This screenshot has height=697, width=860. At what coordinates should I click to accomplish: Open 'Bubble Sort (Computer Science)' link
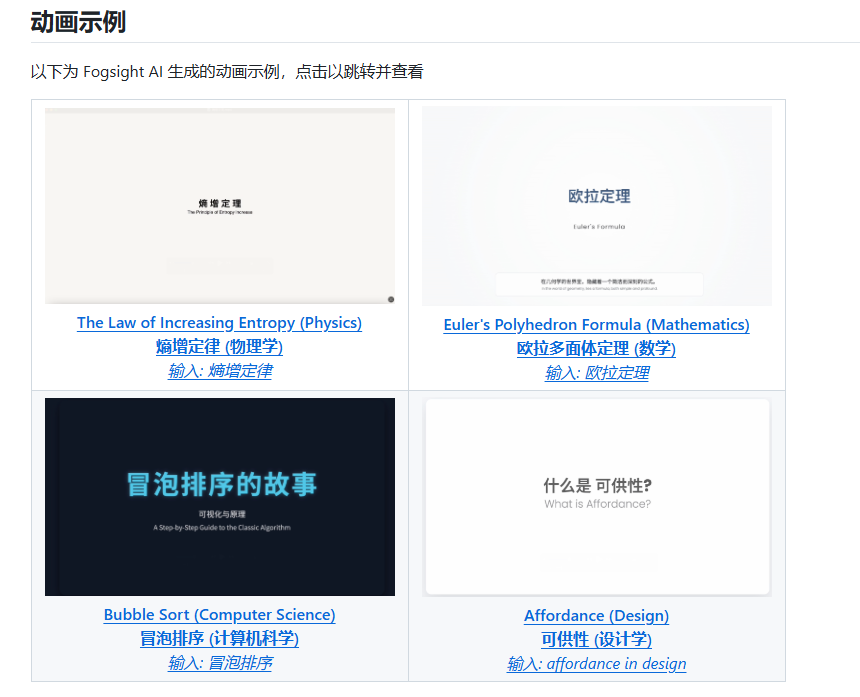pyautogui.click(x=219, y=615)
